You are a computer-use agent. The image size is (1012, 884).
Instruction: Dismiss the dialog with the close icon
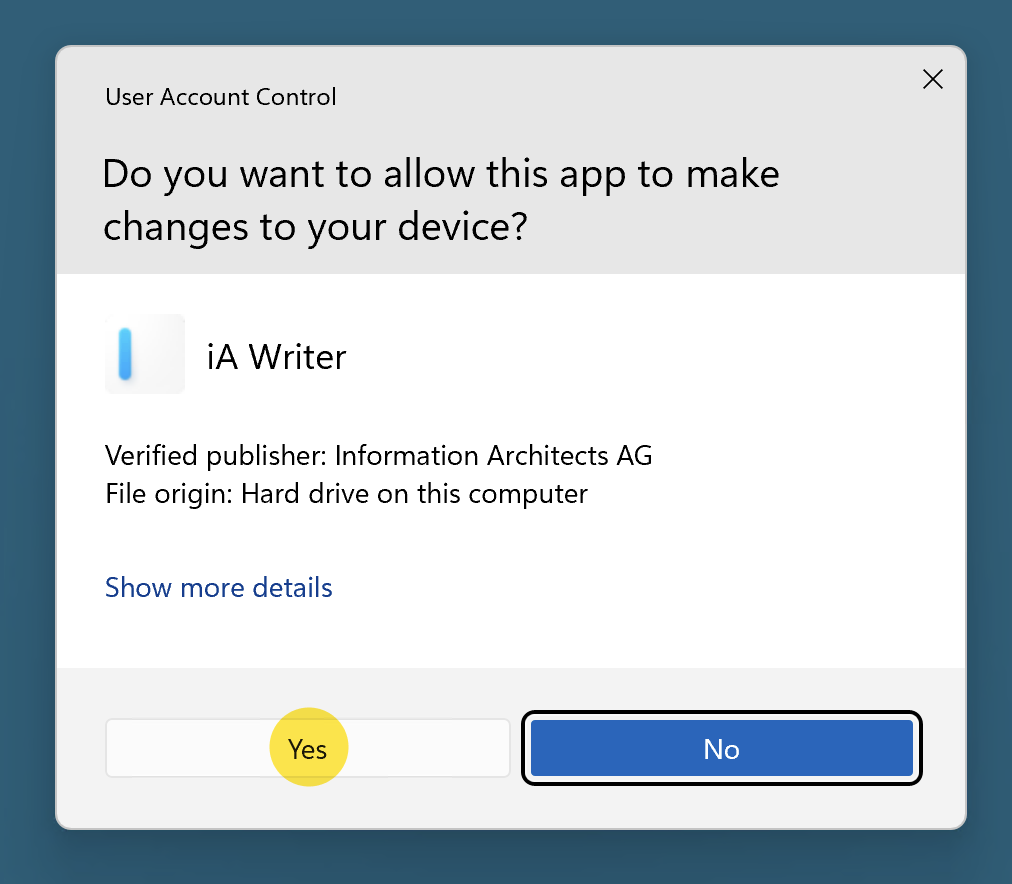[932, 79]
